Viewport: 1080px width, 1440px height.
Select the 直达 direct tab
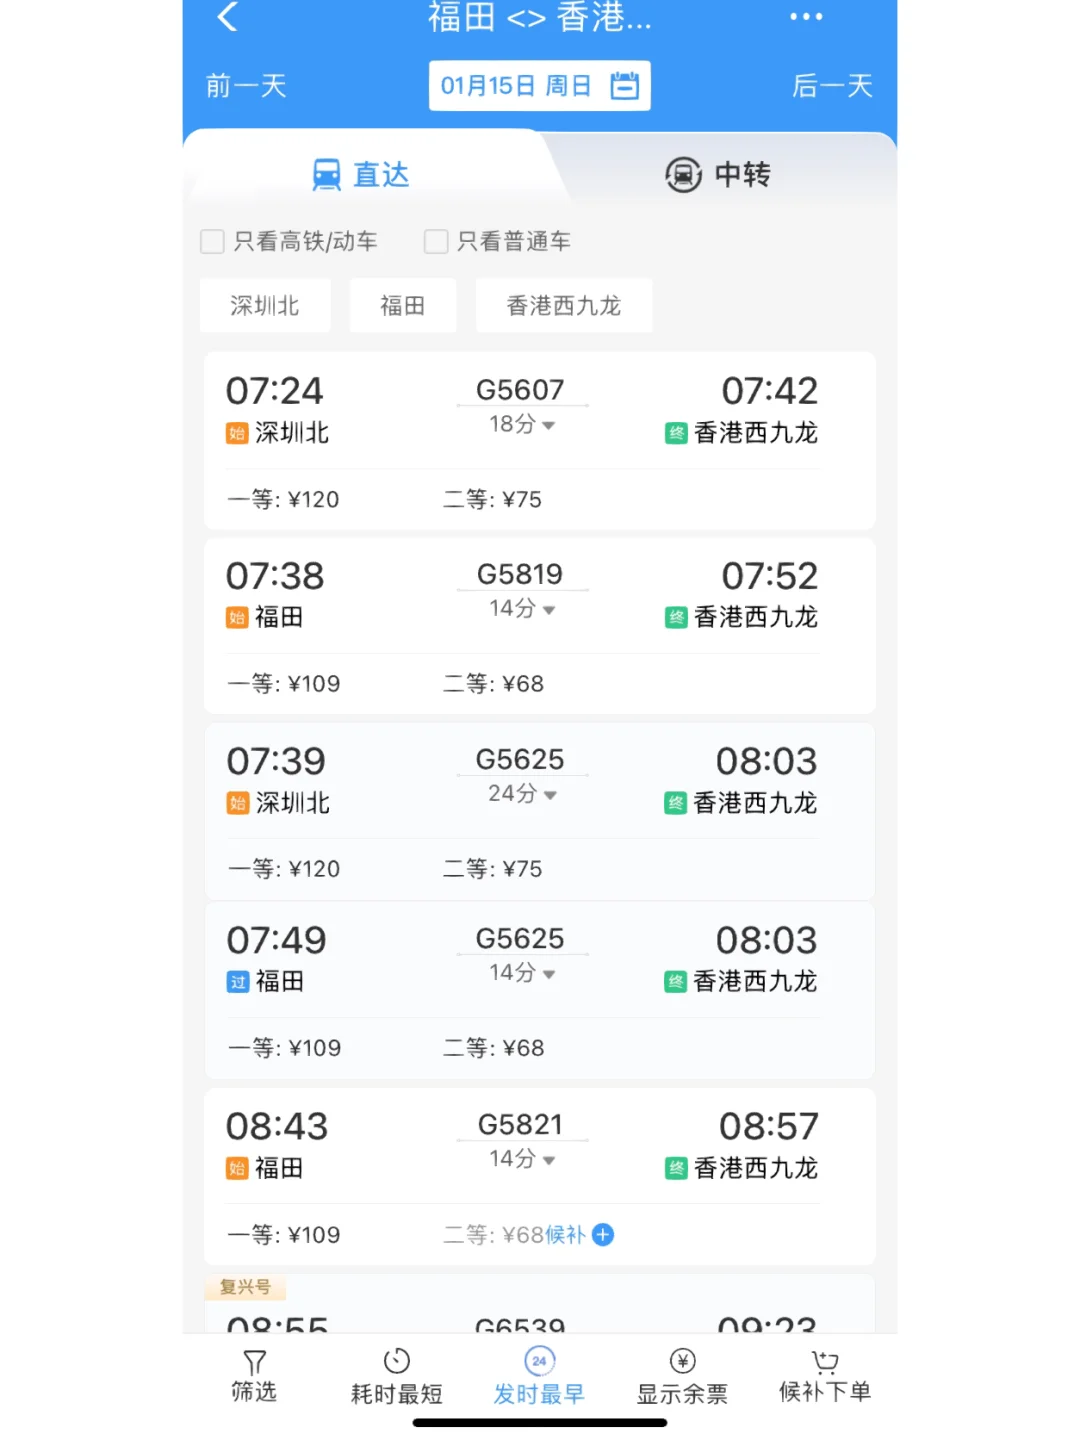(361, 175)
